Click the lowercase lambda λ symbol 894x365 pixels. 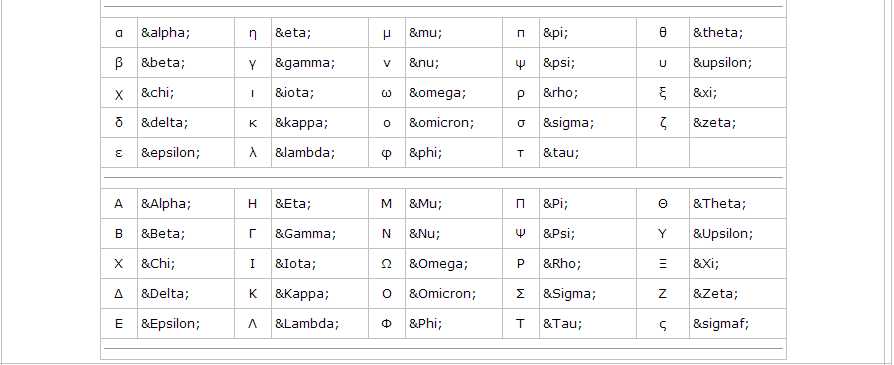[253, 153]
